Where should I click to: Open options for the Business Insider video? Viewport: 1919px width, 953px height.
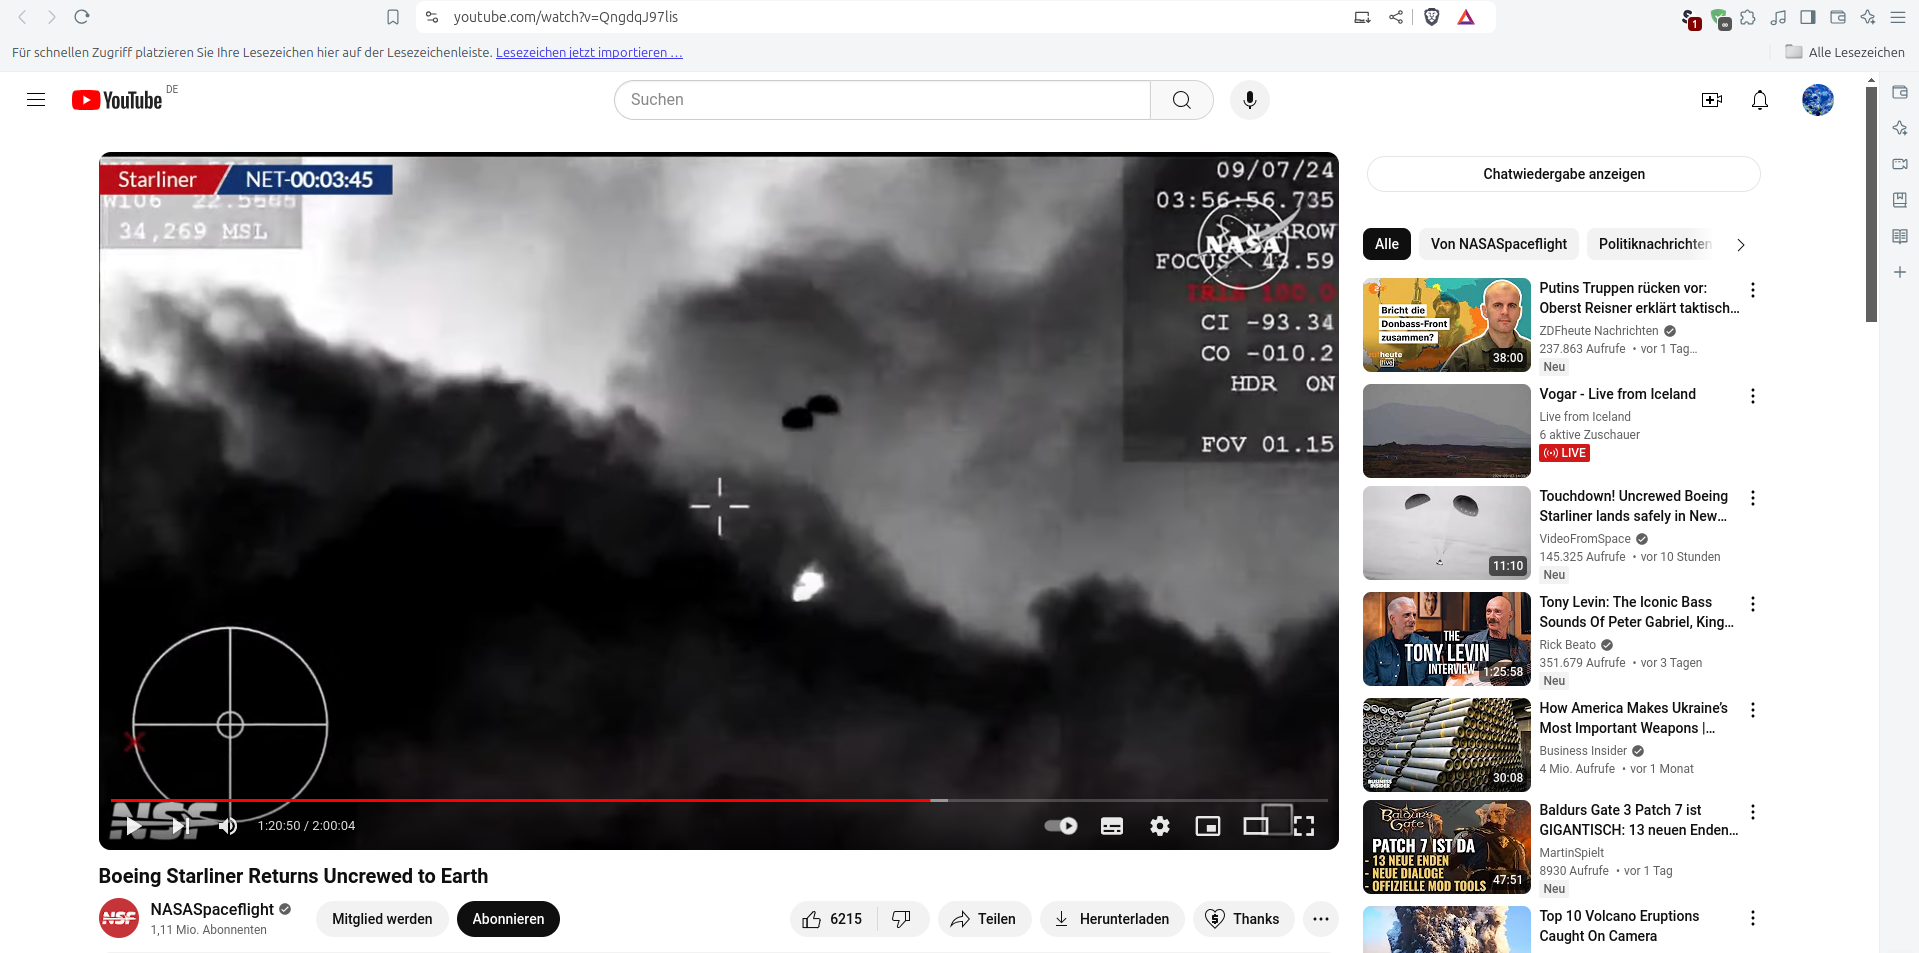tap(1752, 710)
